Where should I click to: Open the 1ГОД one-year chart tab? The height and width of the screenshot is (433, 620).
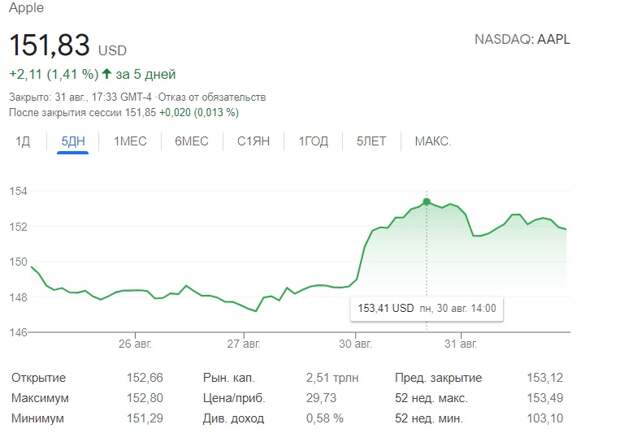[313, 141]
